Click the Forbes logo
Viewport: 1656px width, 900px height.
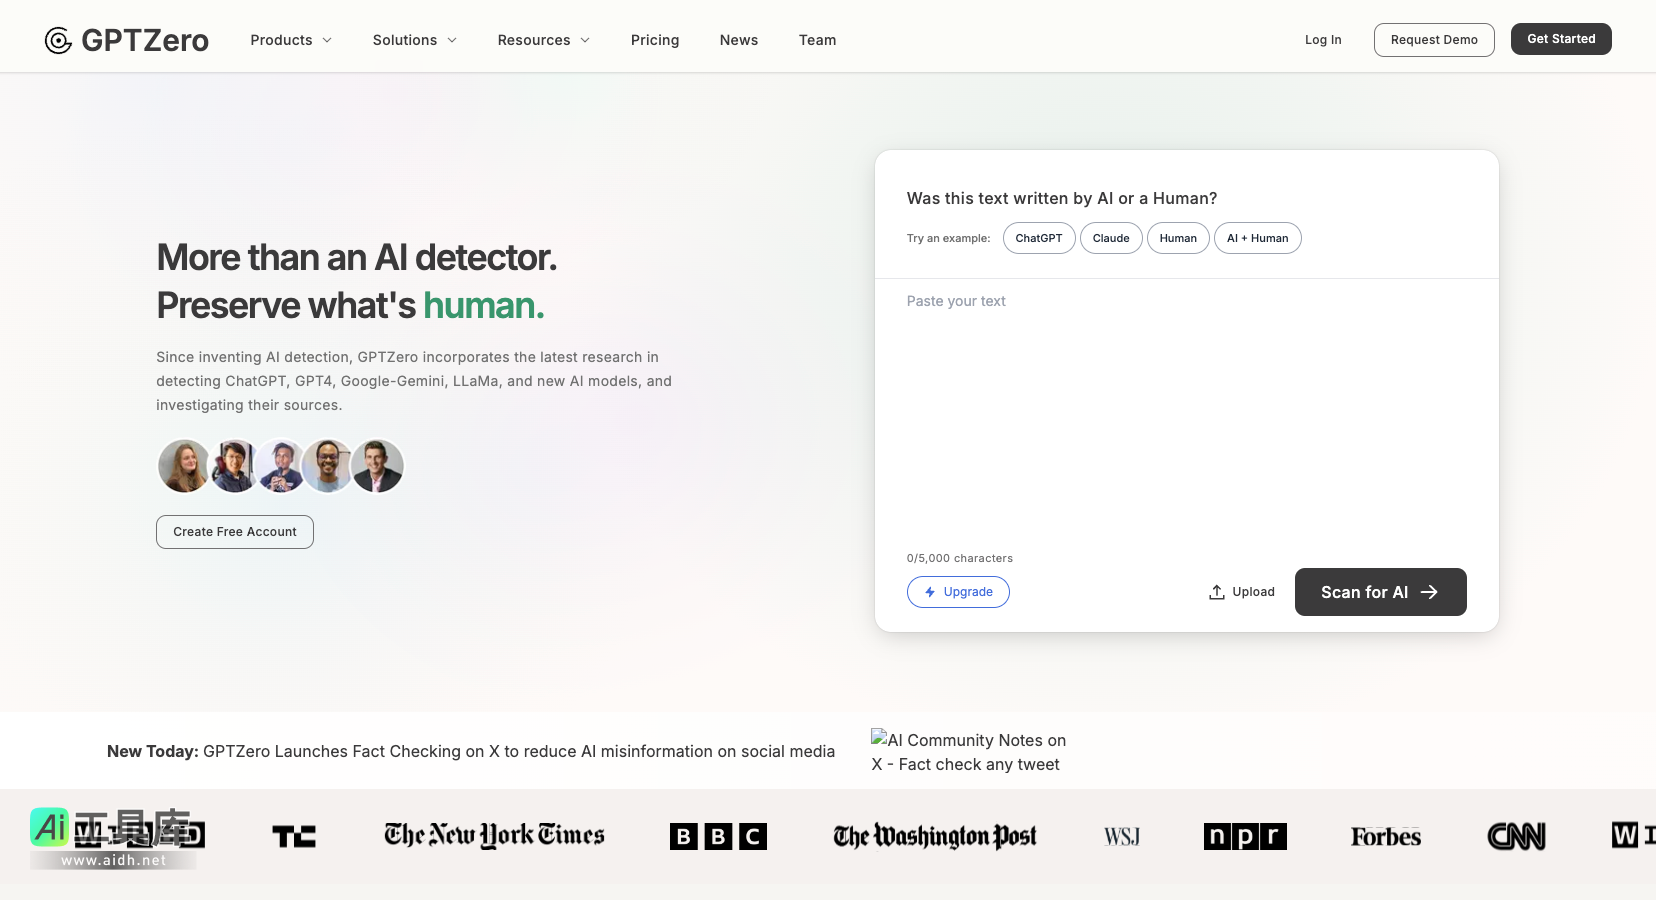[x=1385, y=836]
